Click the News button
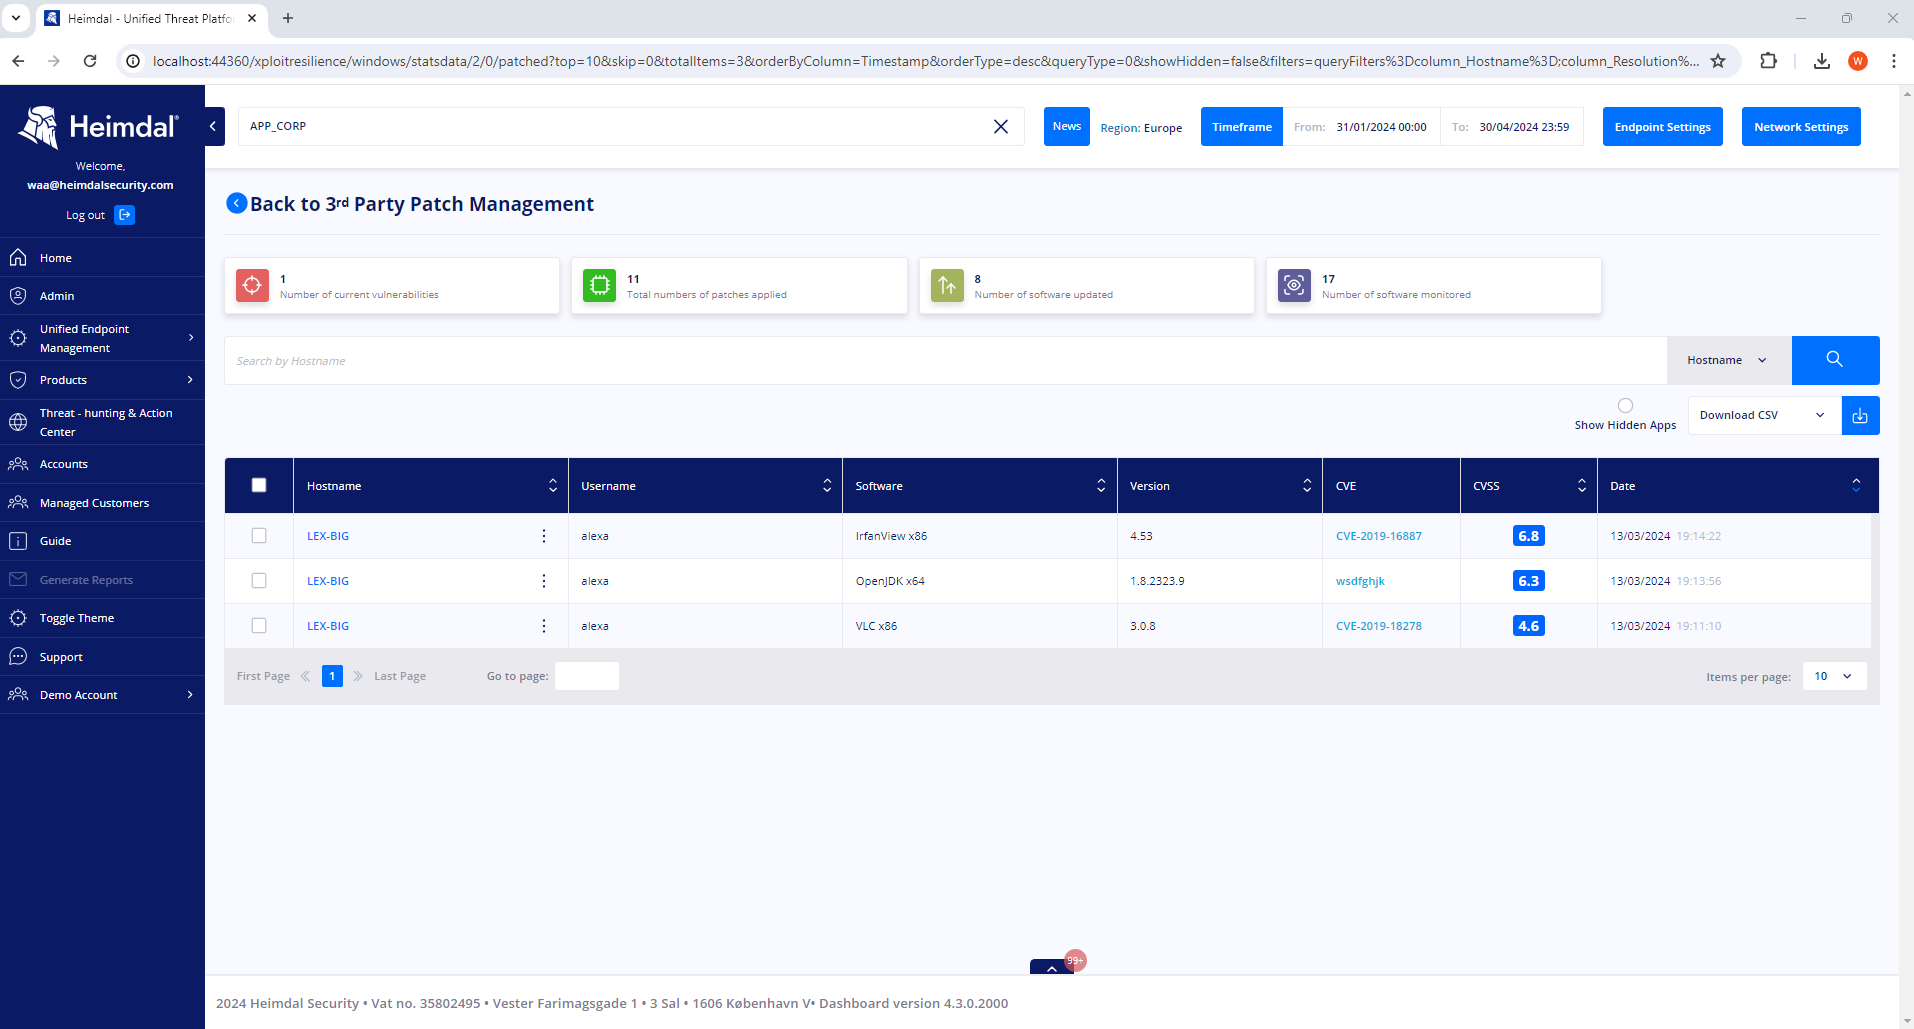The width and height of the screenshot is (1914, 1029). [x=1067, y=126]
